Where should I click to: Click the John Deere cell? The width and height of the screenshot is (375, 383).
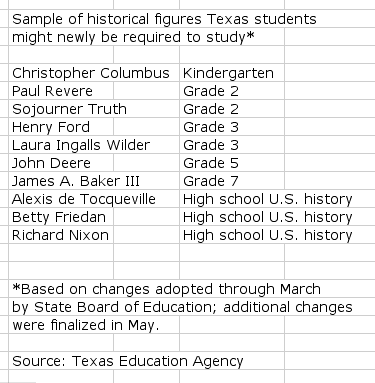tap(61, 163)
